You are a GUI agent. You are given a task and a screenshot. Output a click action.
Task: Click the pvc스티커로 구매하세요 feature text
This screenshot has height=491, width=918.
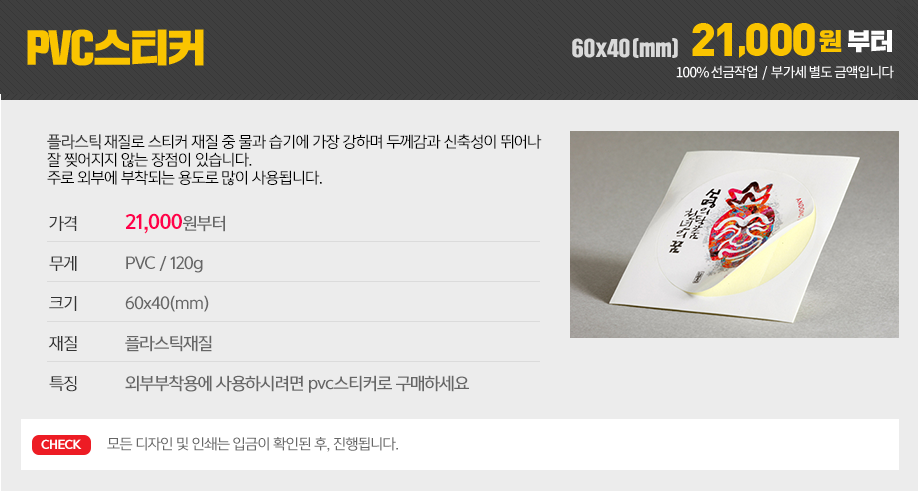click(x=388, y=383)
